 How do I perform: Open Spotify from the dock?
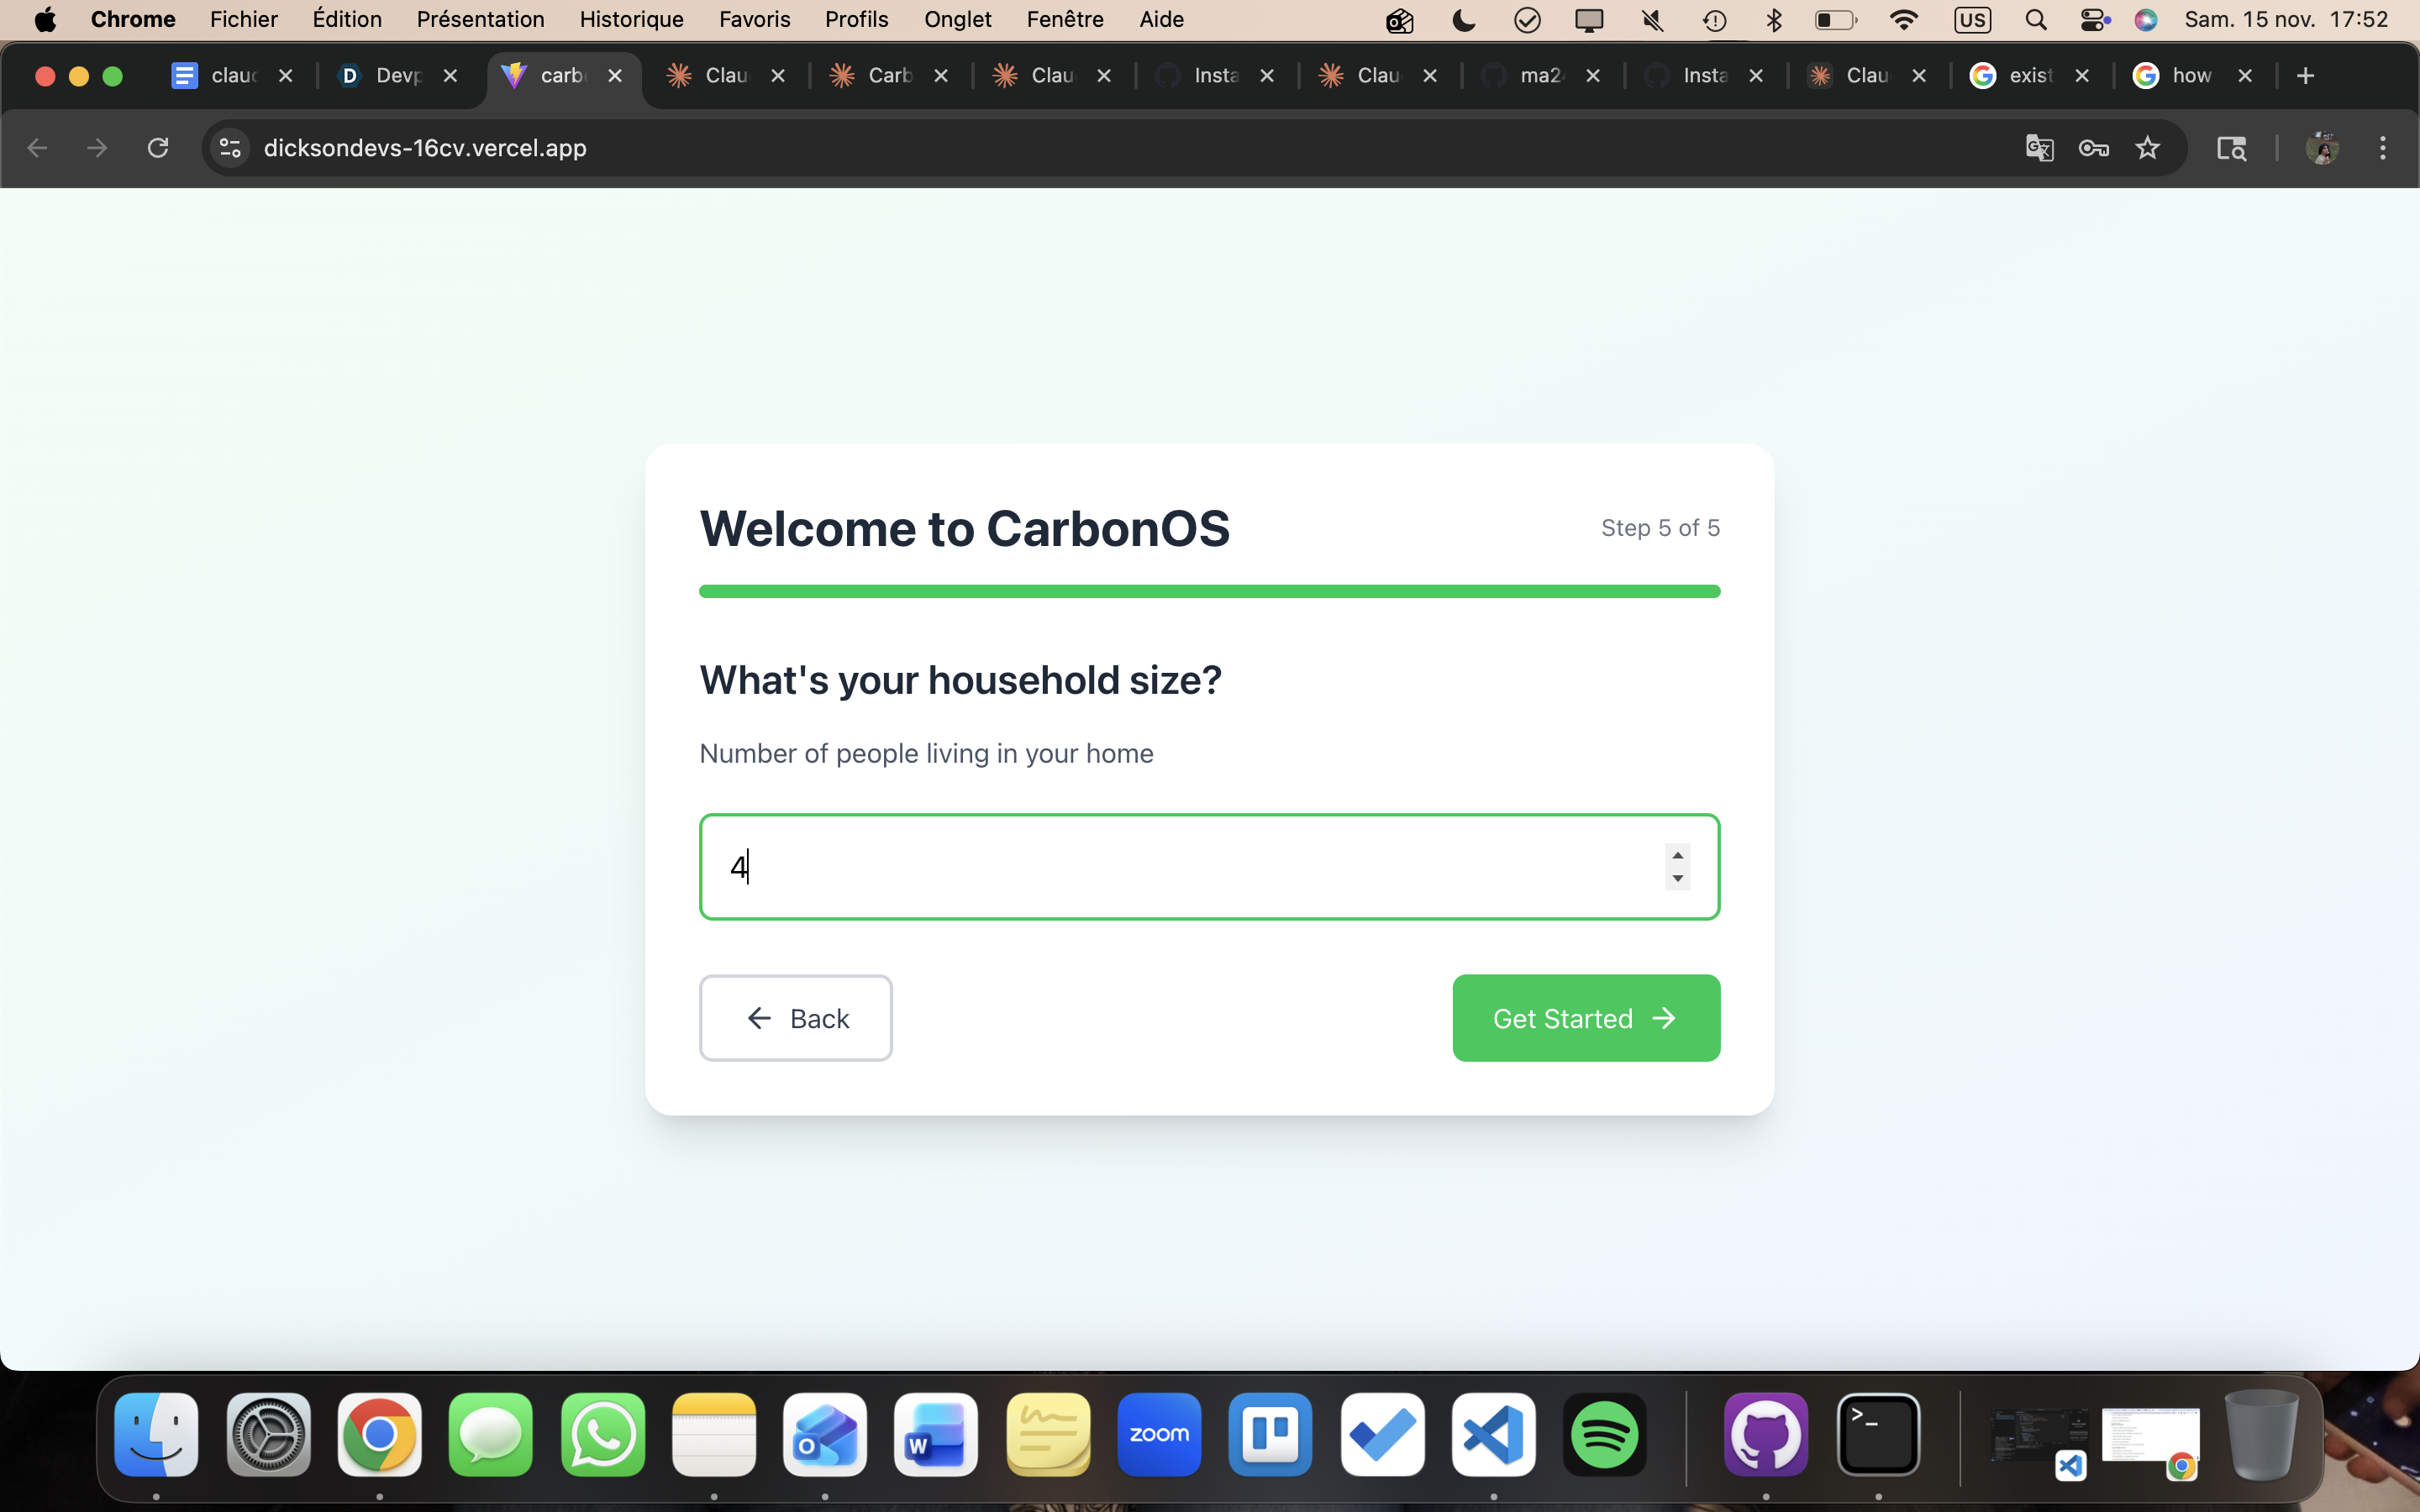tap(1604, 1434)
